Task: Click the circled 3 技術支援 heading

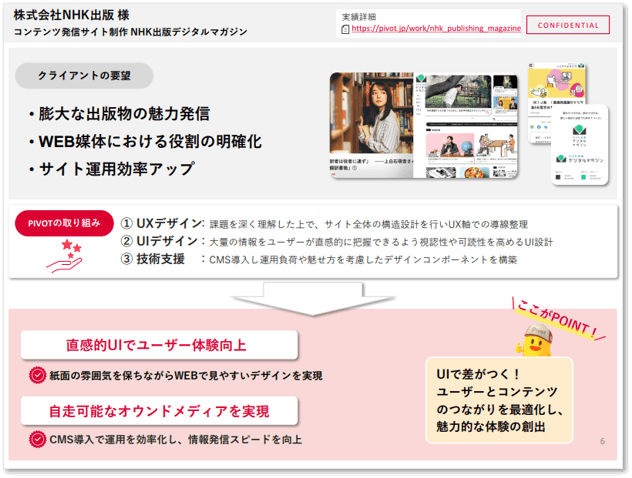Action: tap(153, 259)
